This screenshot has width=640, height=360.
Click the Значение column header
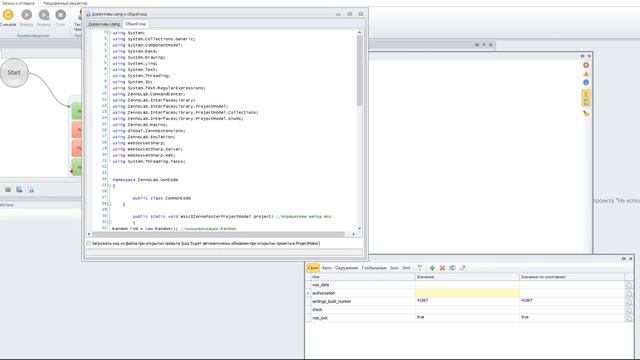[x=467, y=277]
